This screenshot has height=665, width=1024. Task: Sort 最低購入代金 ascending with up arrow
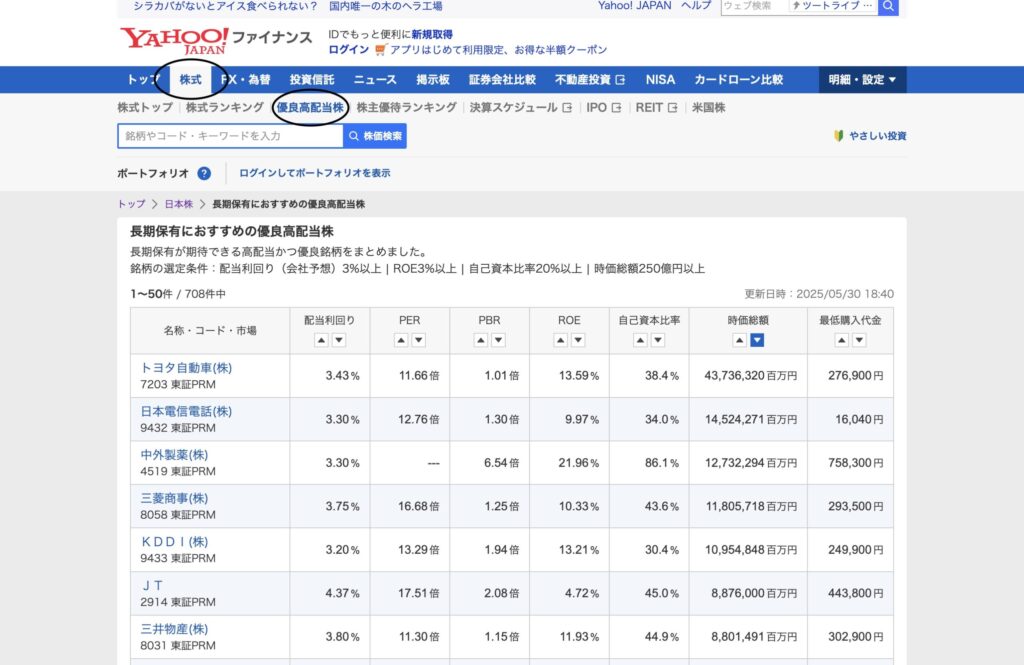click(842, 340)
